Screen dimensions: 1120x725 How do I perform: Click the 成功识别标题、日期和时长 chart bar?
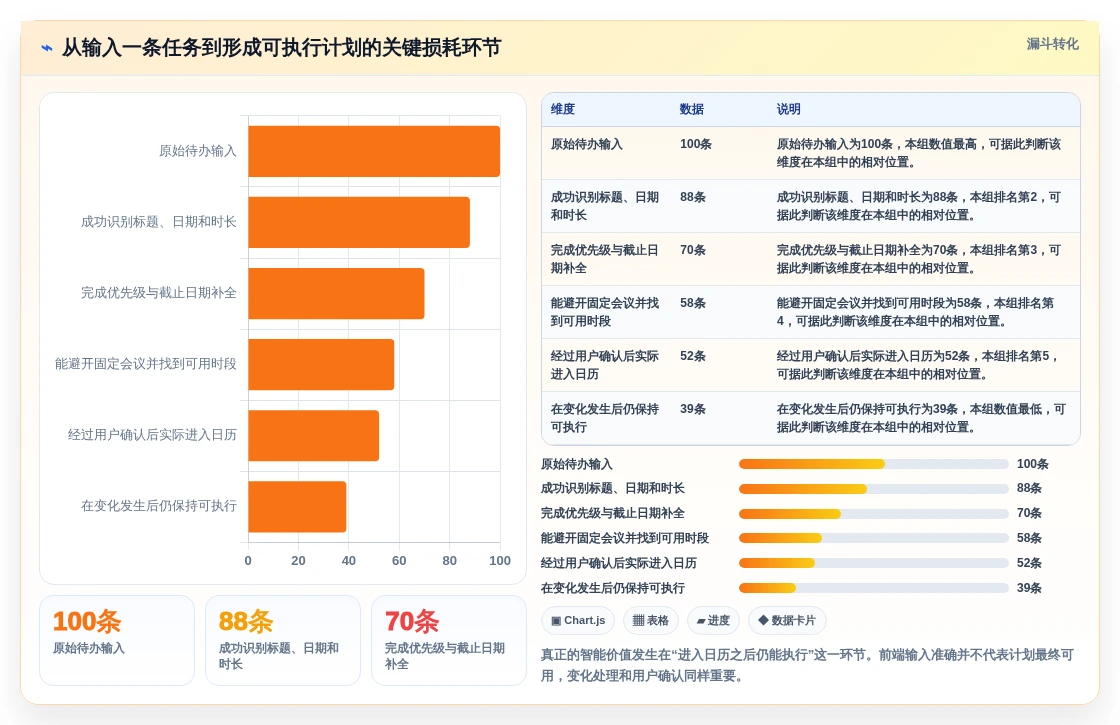coord(359,222)
